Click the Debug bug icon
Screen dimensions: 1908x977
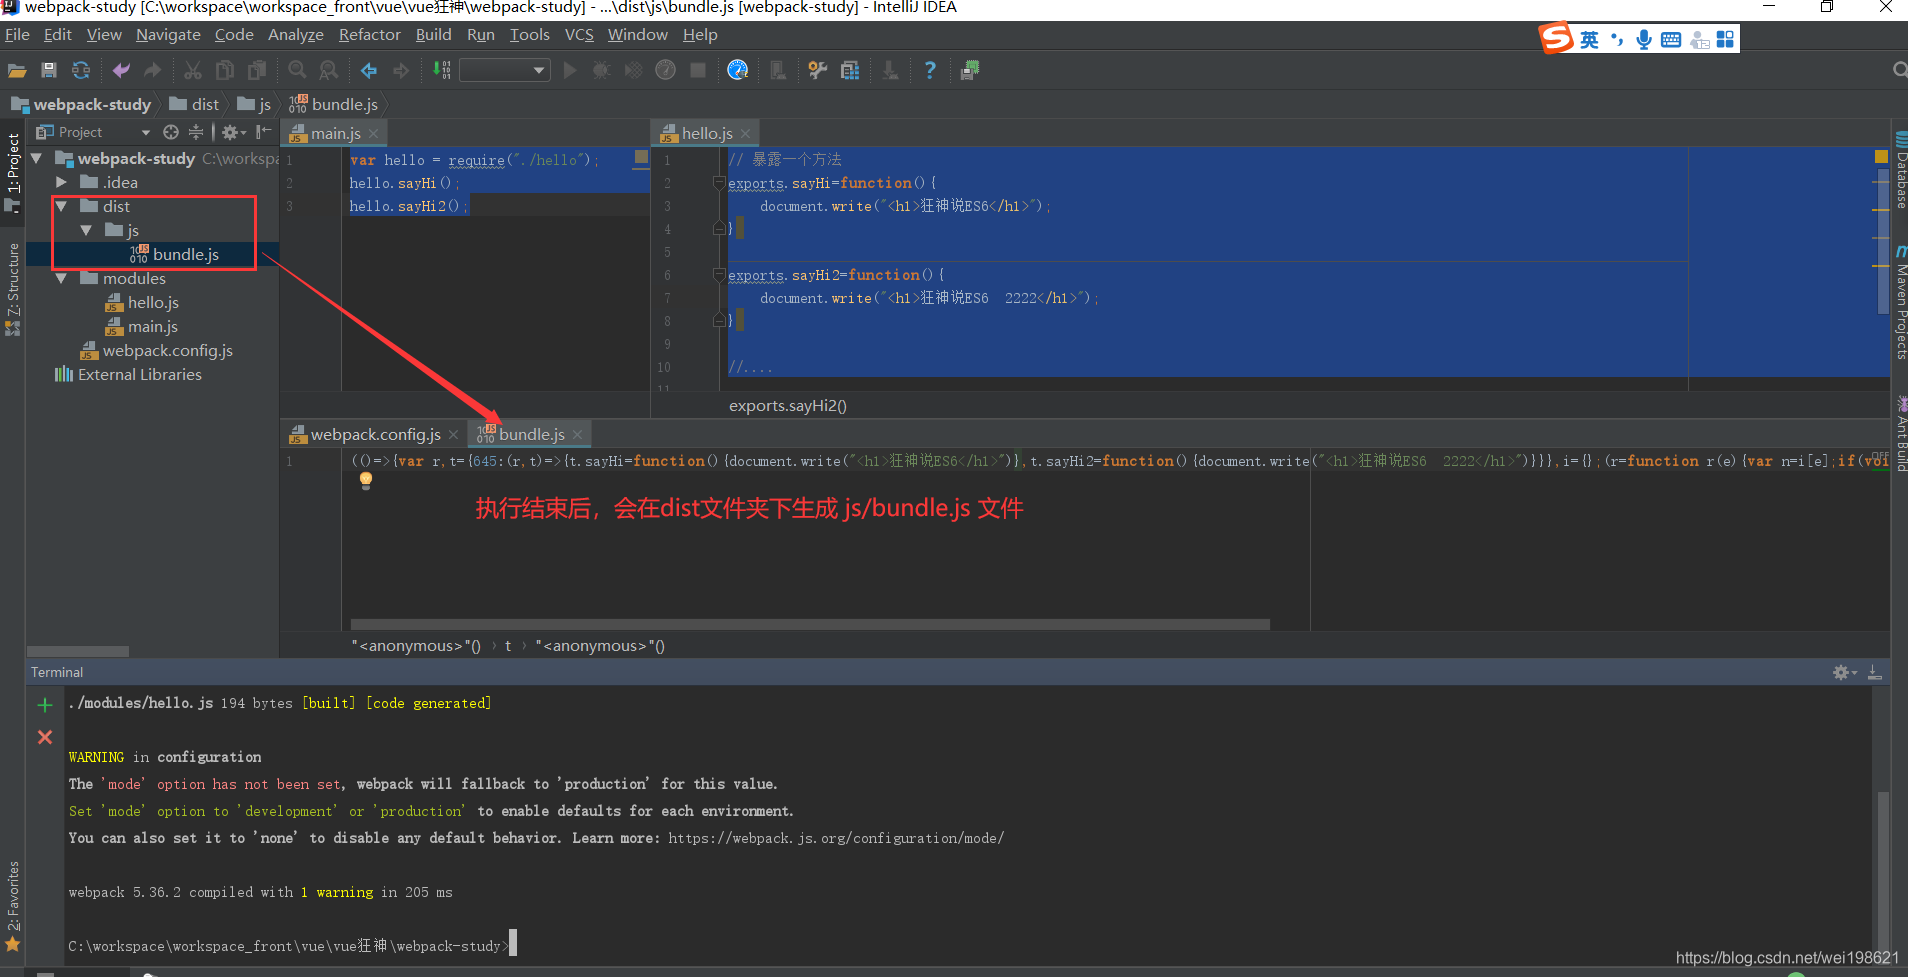601,70
